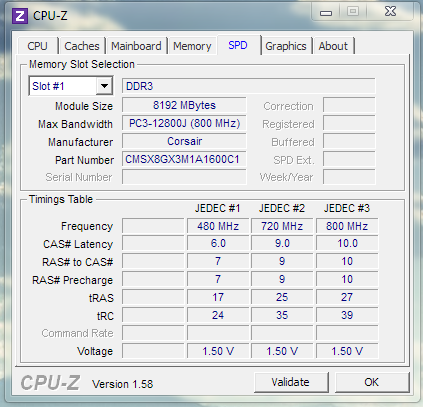The height and width of the screenshot is (407, 423).
Task: Click the 480 MHz frequency cell
Action: pyautogui.click(x=218, y=226)
